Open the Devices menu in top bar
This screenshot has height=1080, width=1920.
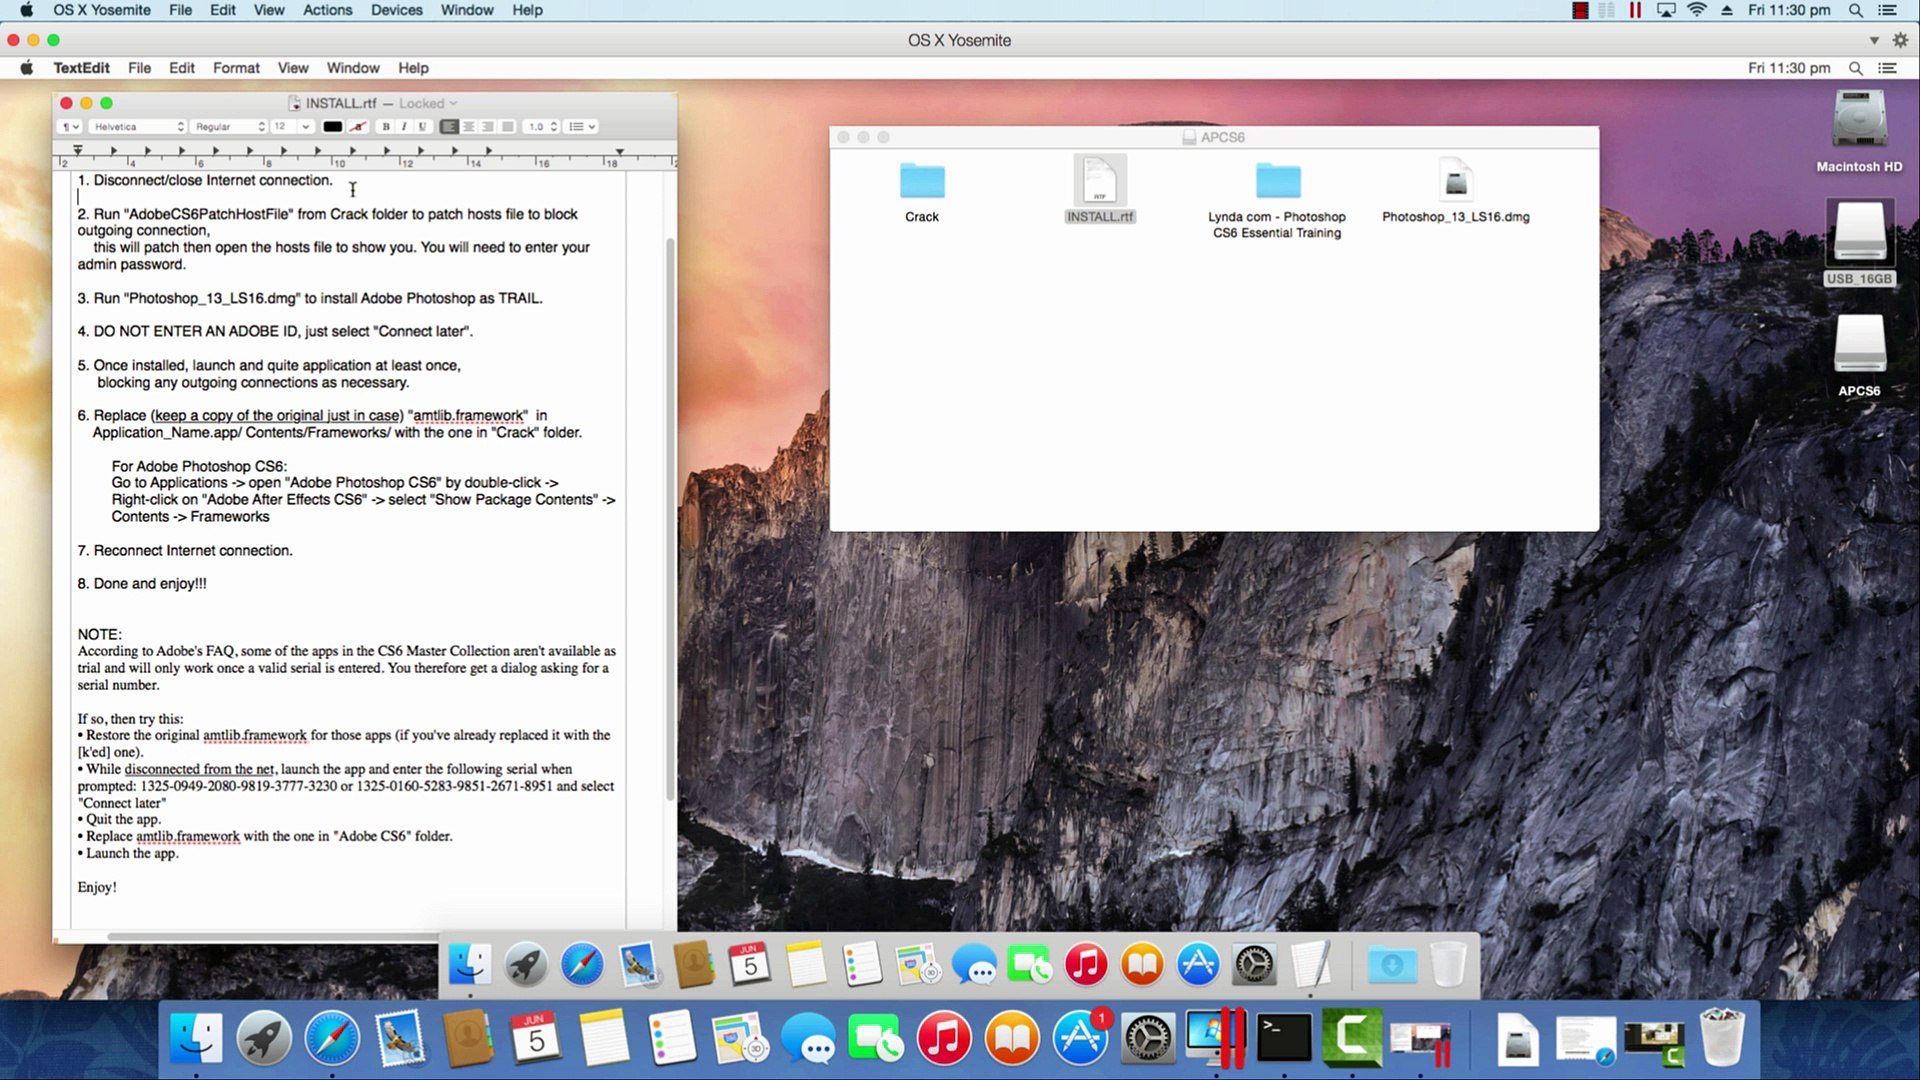(x=396, y=10)
